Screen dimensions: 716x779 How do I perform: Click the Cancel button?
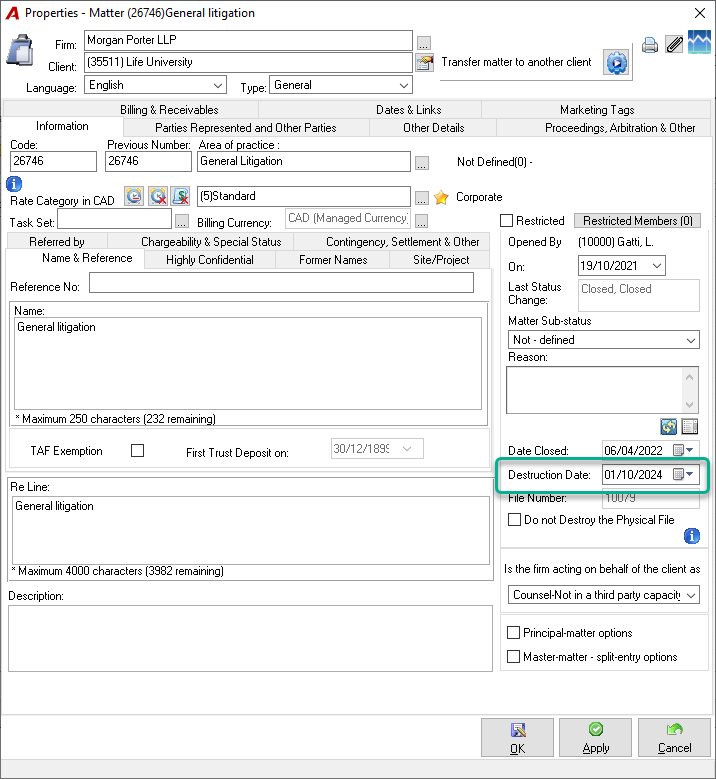[674, 738]
